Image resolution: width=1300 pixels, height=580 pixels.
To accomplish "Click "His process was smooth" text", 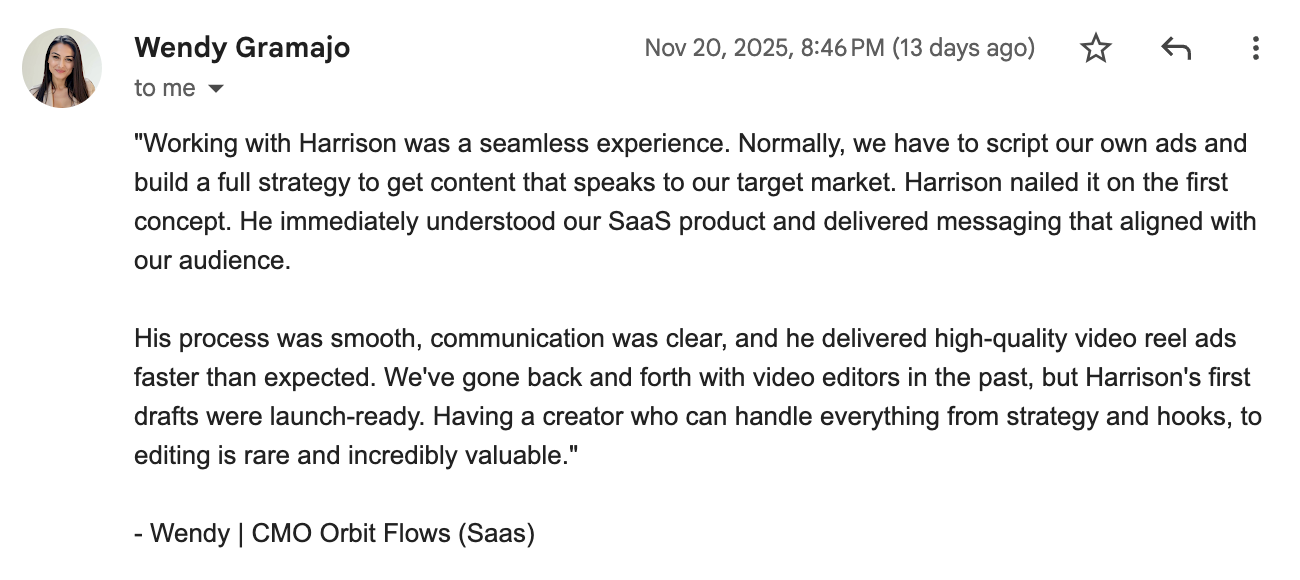I will [x=277, y=338].
